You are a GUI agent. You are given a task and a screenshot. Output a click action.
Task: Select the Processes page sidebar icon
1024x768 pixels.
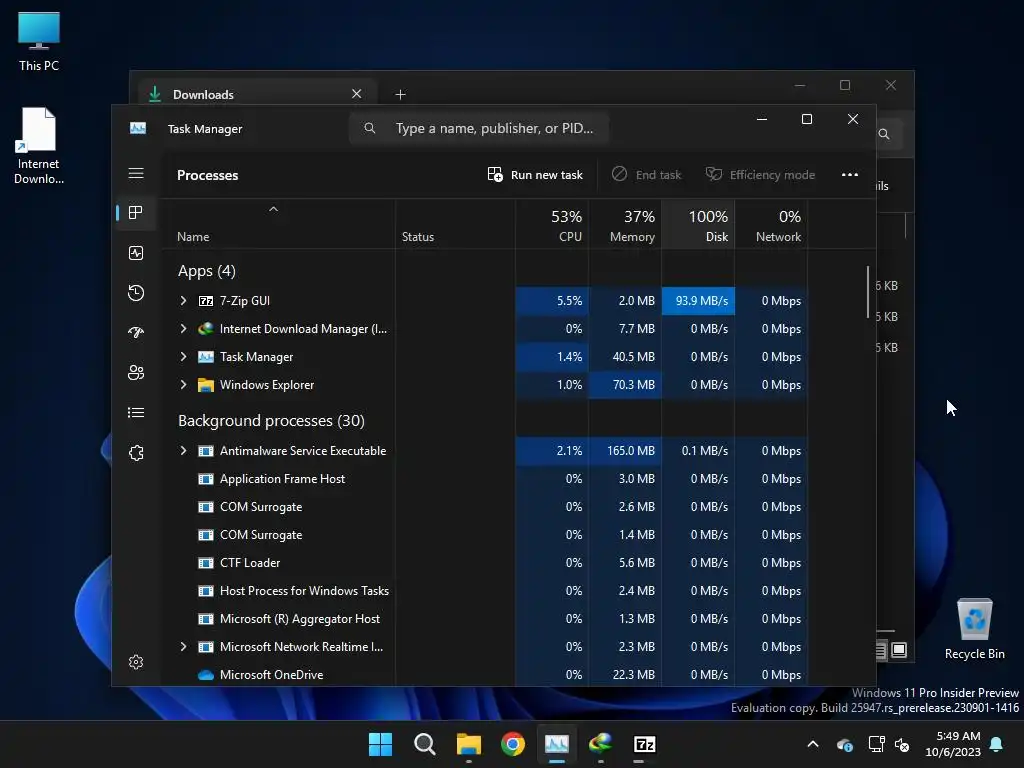click(136, 212)
